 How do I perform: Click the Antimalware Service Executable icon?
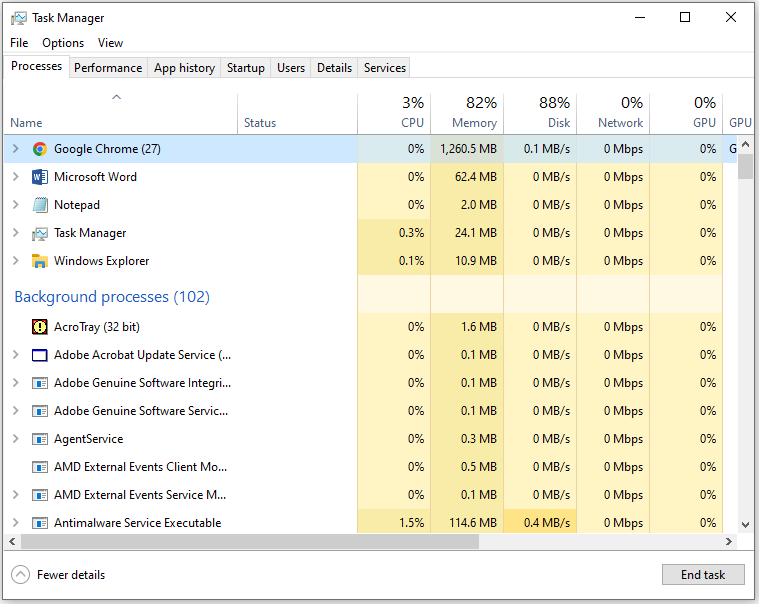[40, 523]
